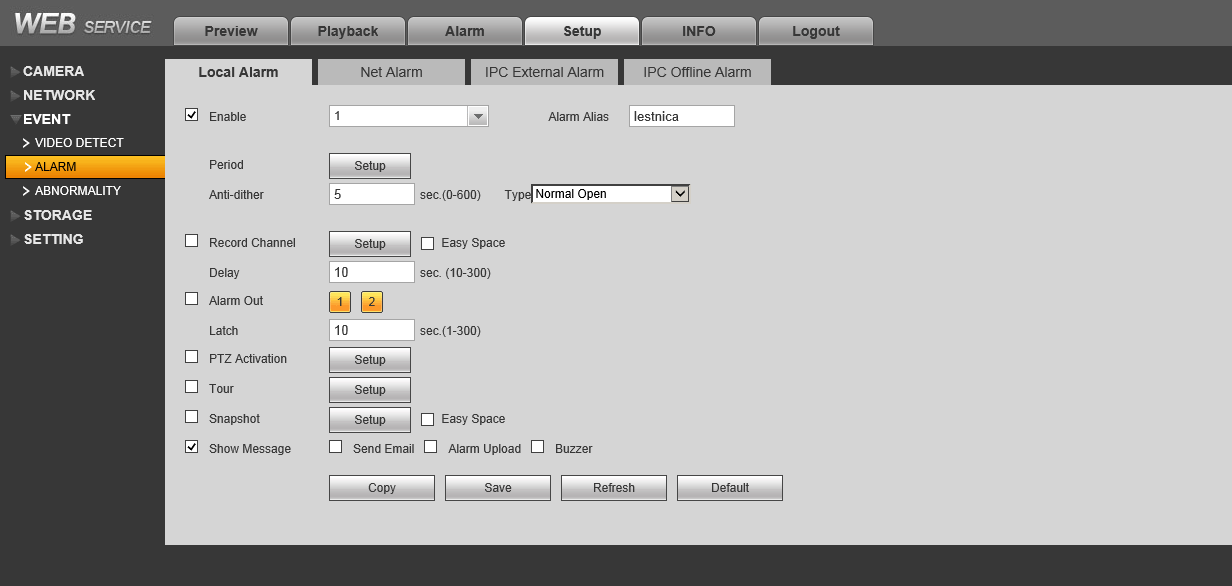Edit the Latch seconds field
1232x586 pixels.
tap(371, 330)
